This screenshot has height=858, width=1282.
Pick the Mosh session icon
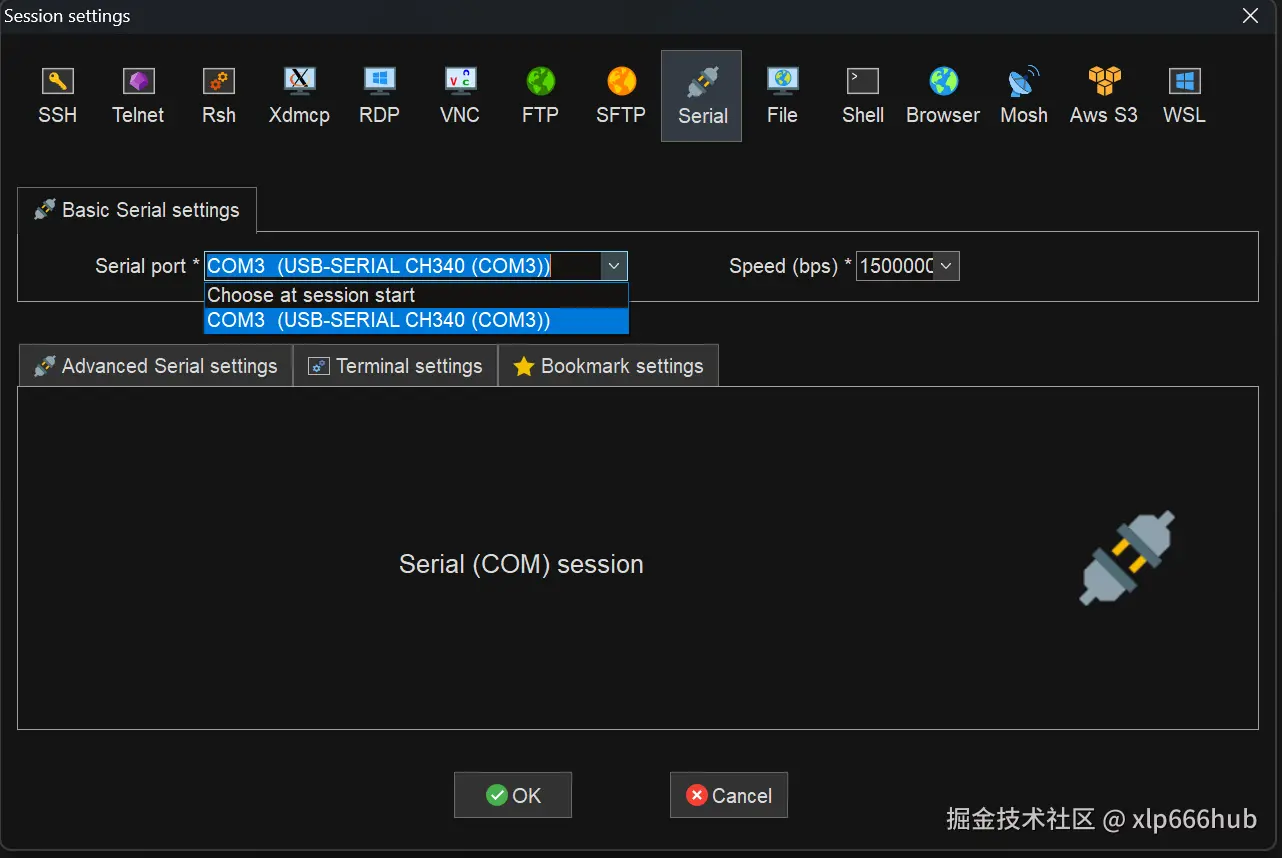(x=1024, y=96)
